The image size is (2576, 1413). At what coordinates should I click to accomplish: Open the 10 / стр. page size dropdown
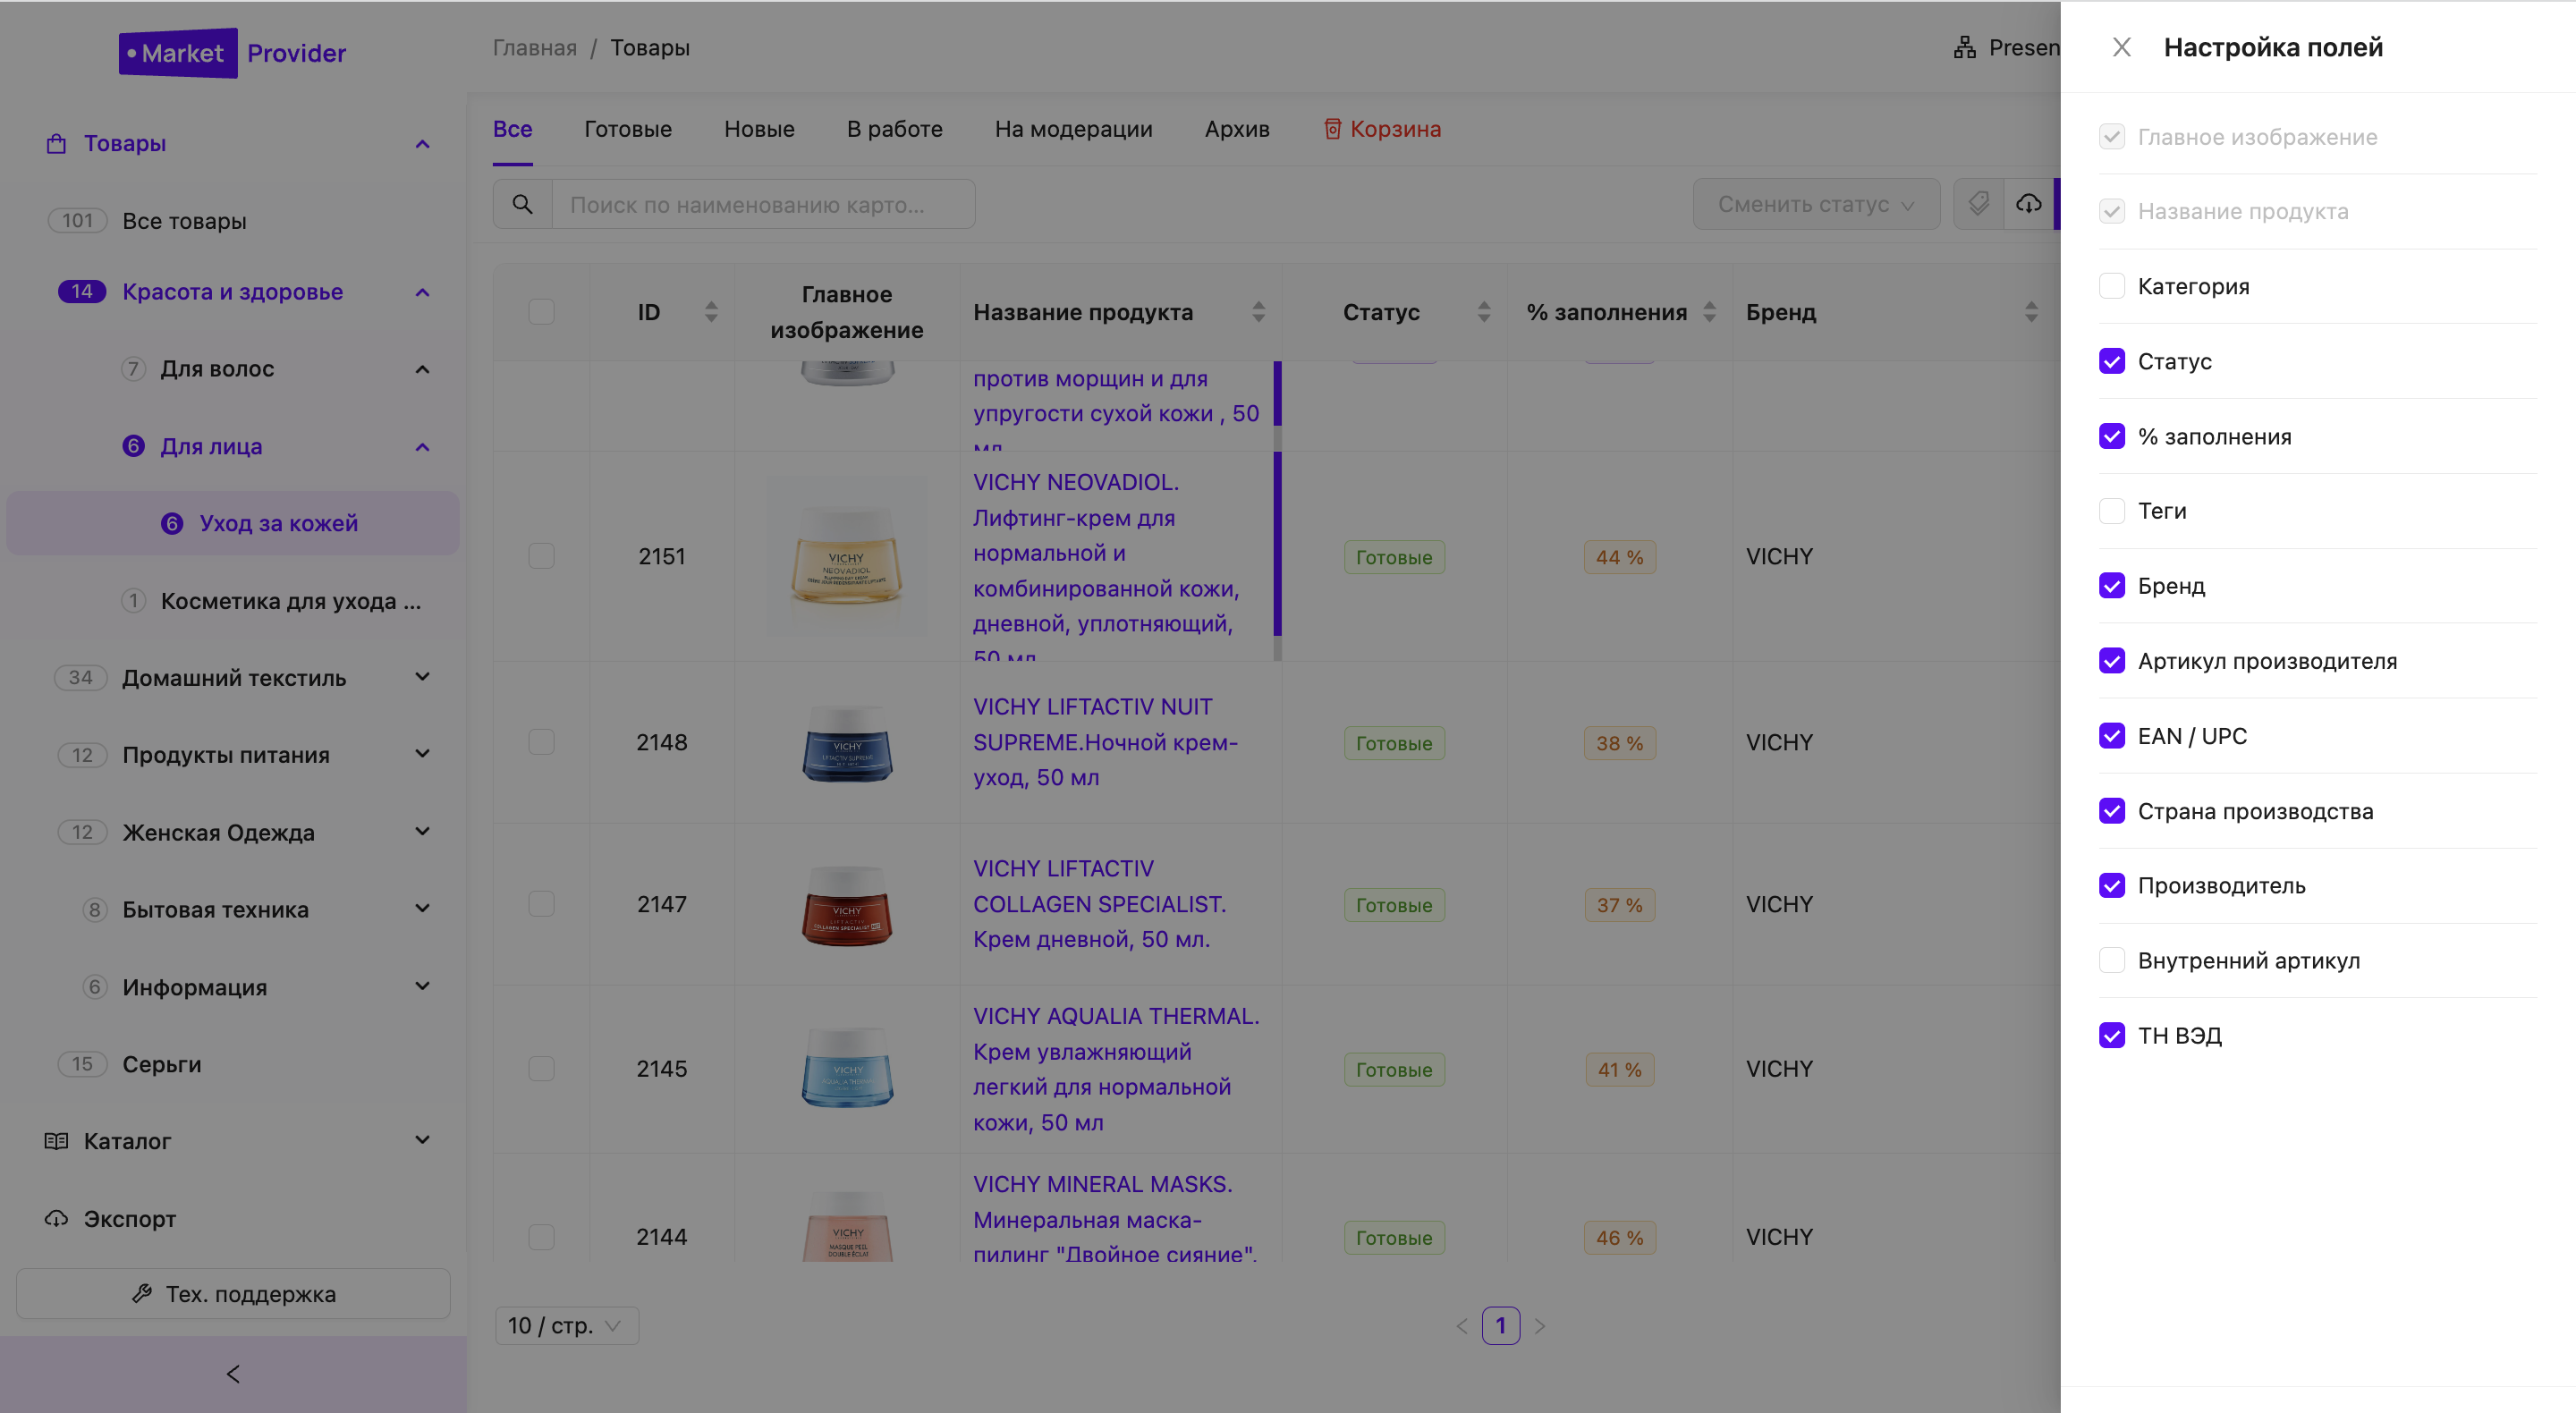coord(566,1326)
